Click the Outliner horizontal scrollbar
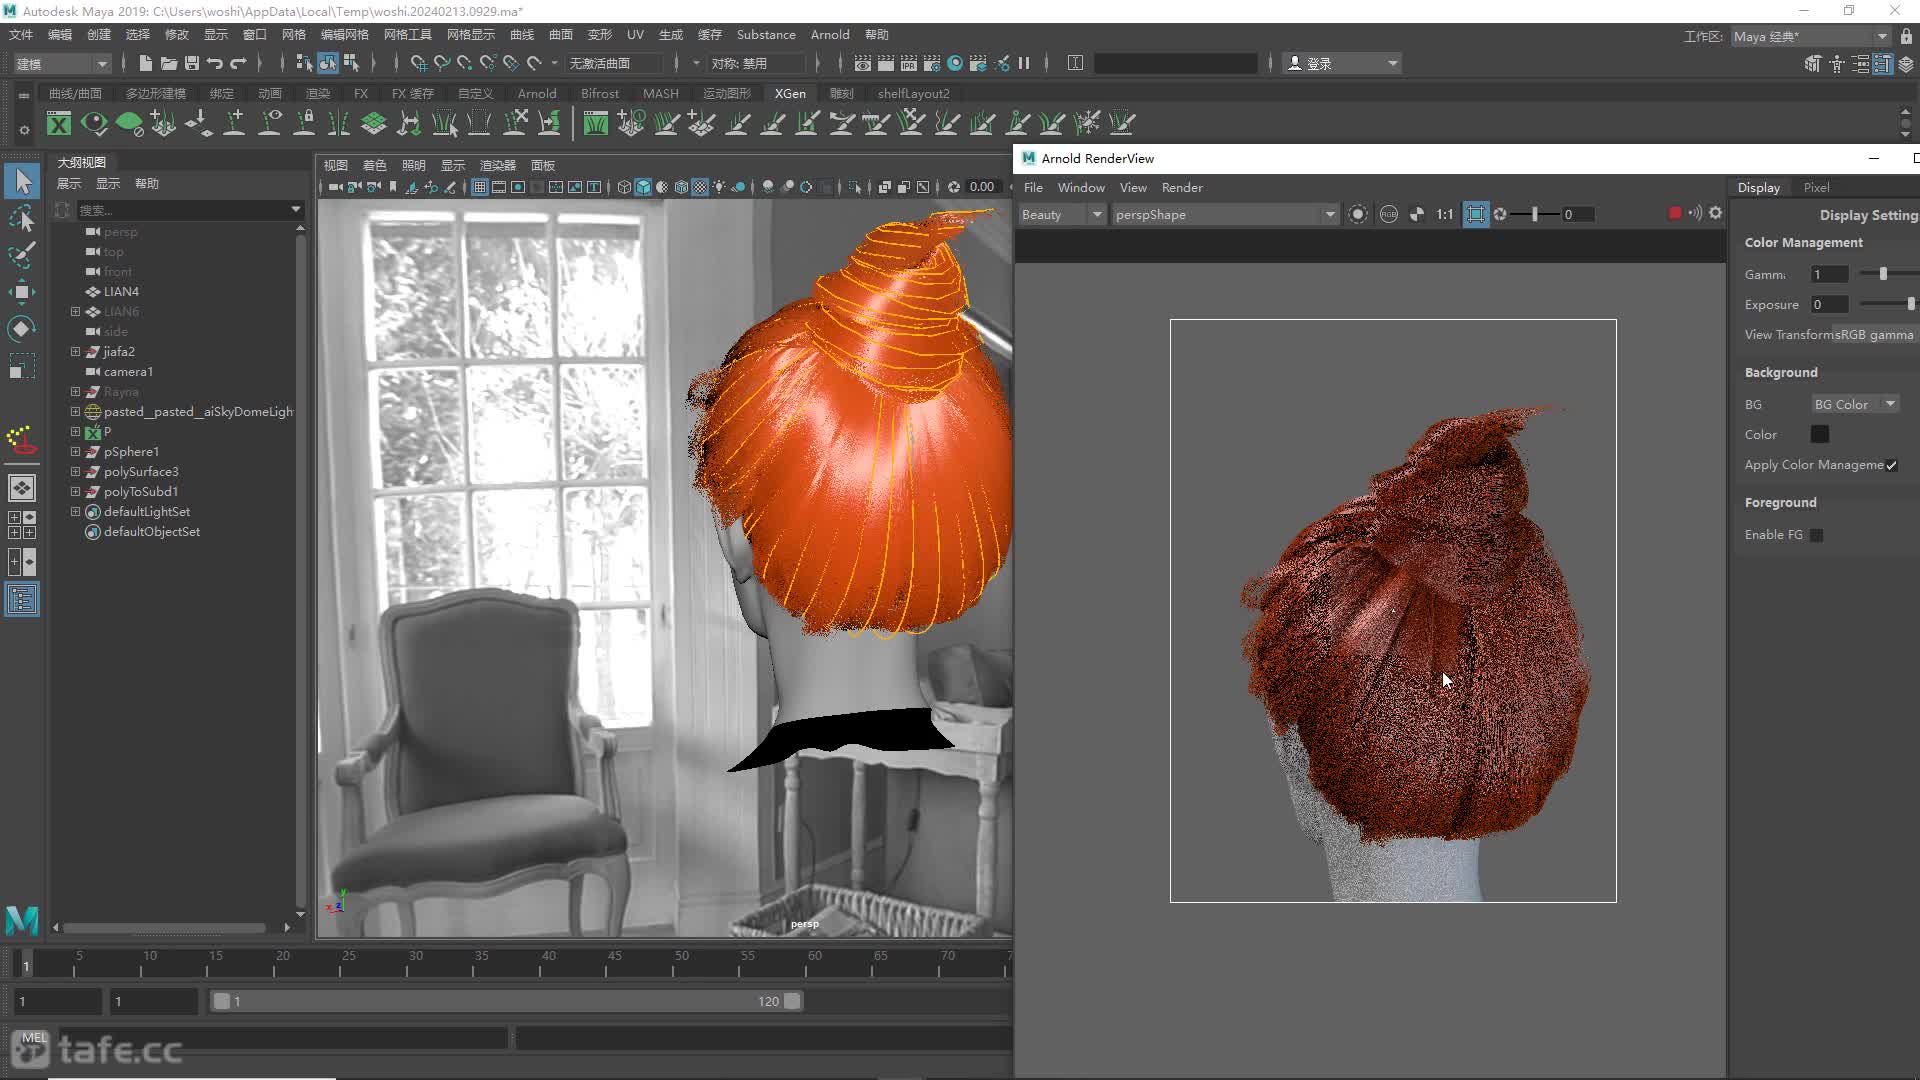The image size is (1920, 1080). tap(165, 928)
